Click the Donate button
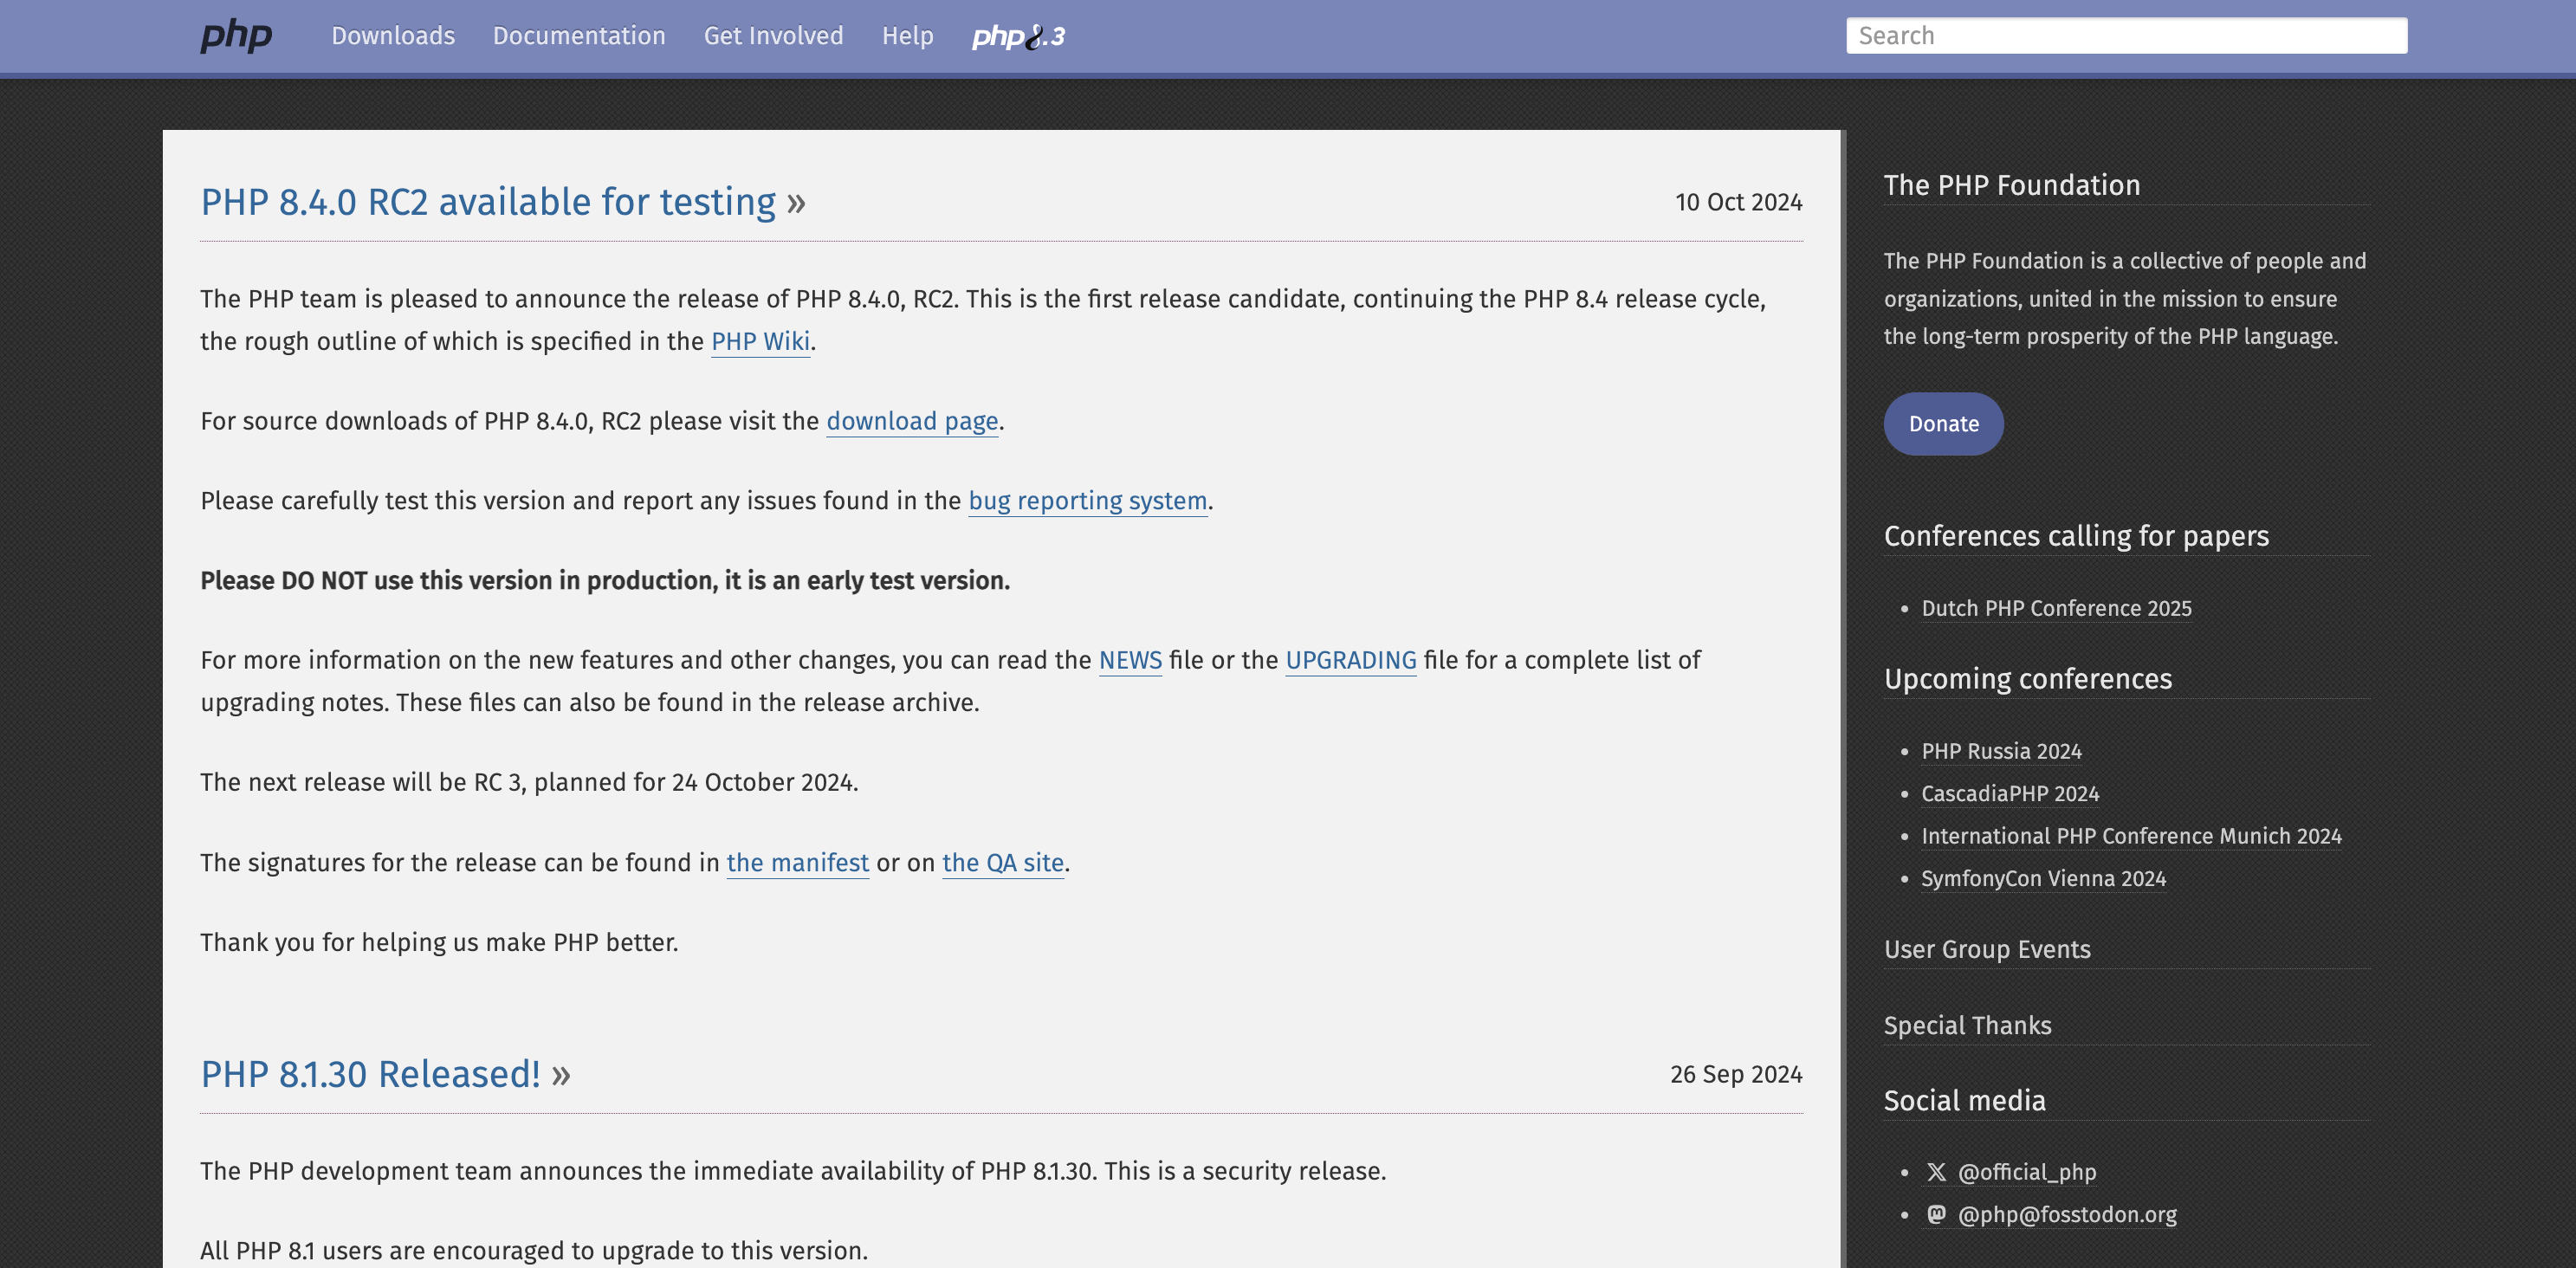2576x1268 pixels. click(x=1943, y=424)
